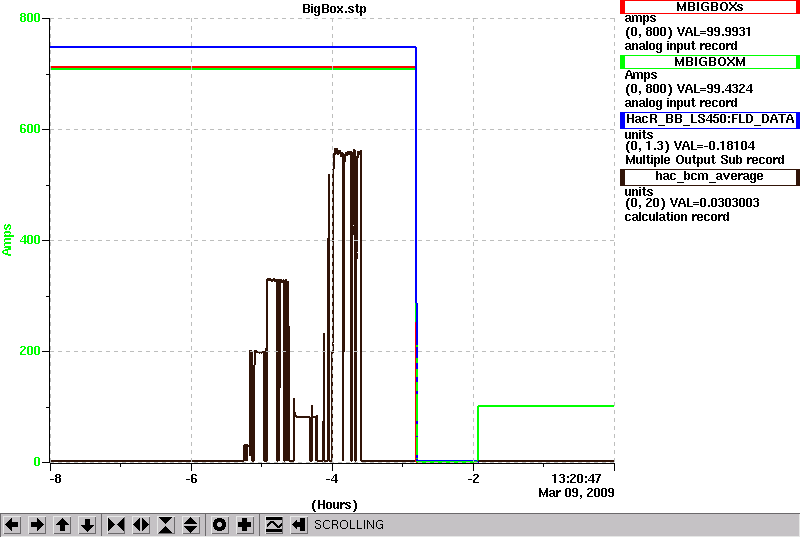Pan the plot right with the right arrow
Viewport: 800px width, 537px height.
pyautogui.click(x=37, y=525)
